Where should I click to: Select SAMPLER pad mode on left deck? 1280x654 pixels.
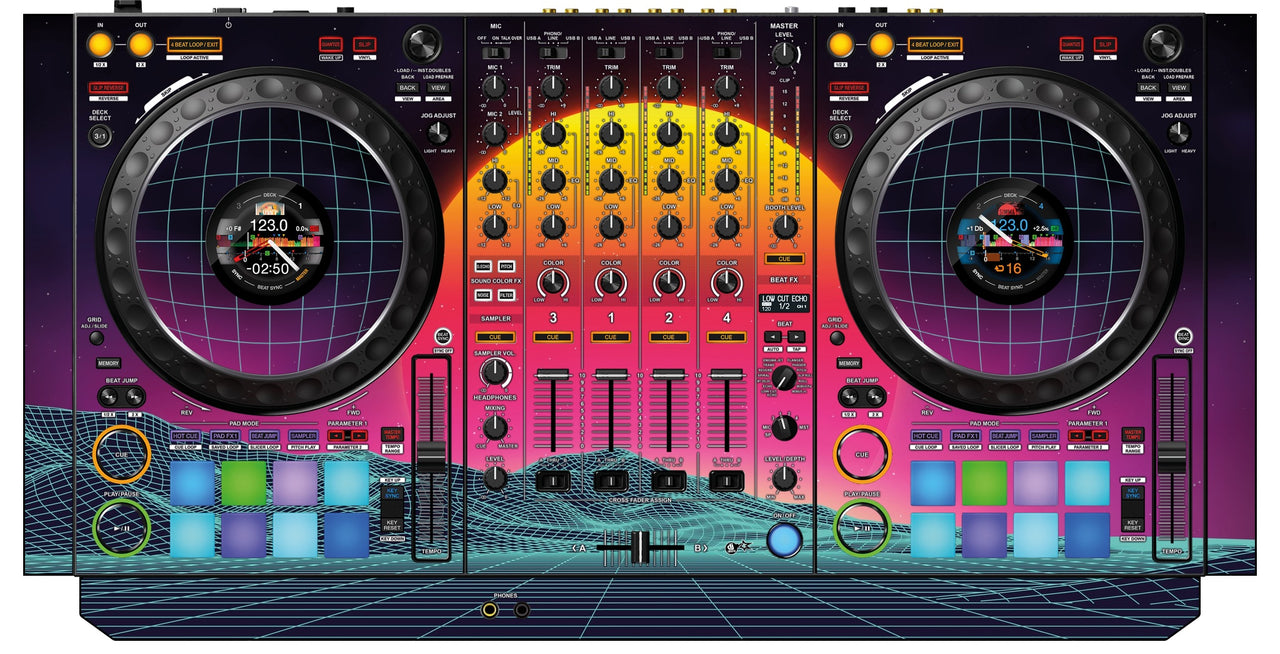(x=303, y=436)
